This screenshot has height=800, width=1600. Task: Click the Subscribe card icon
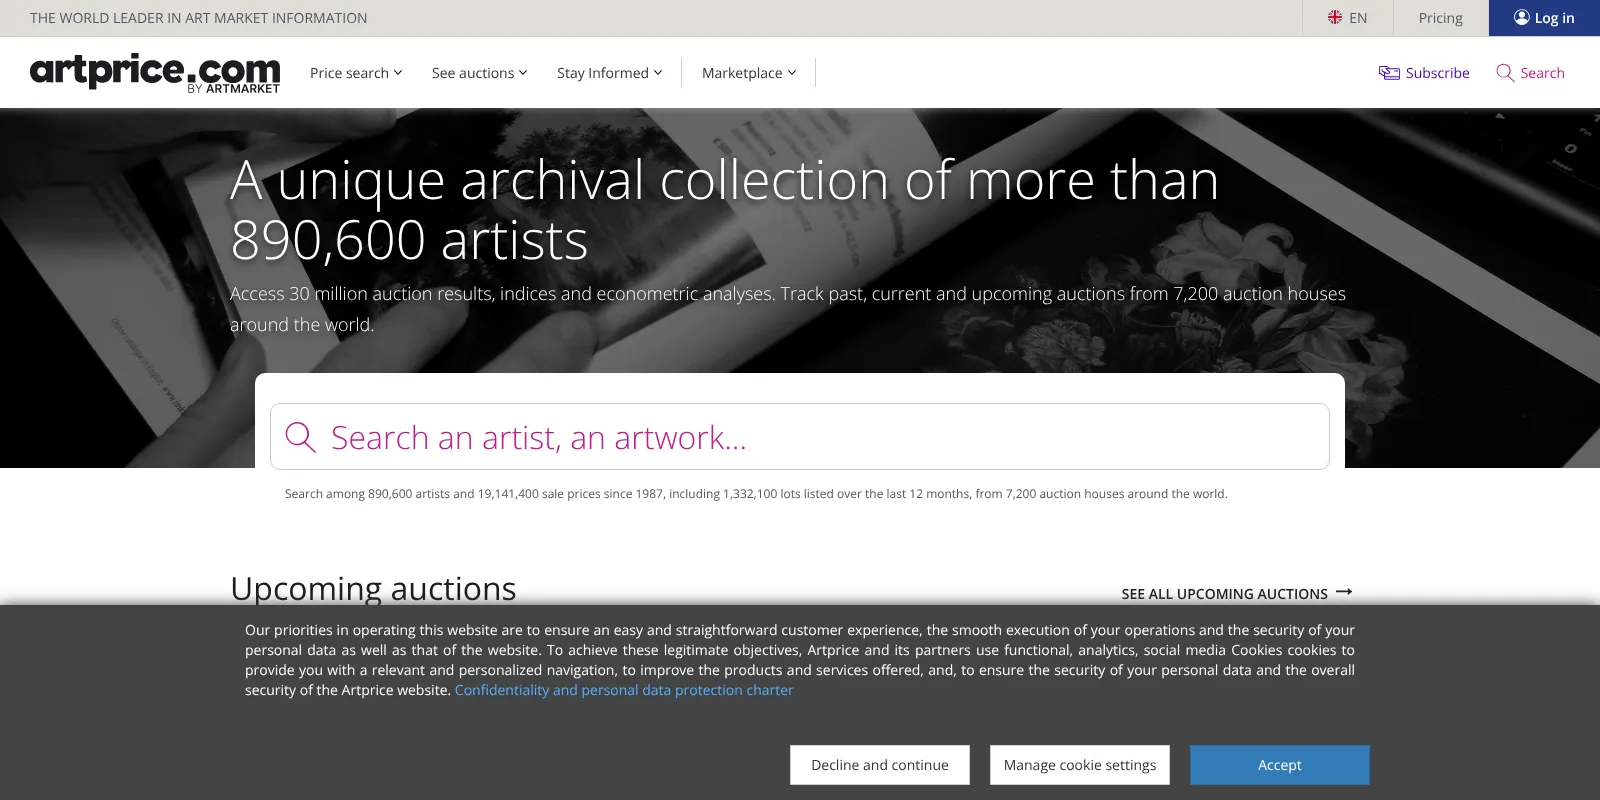coord(1389,73)
